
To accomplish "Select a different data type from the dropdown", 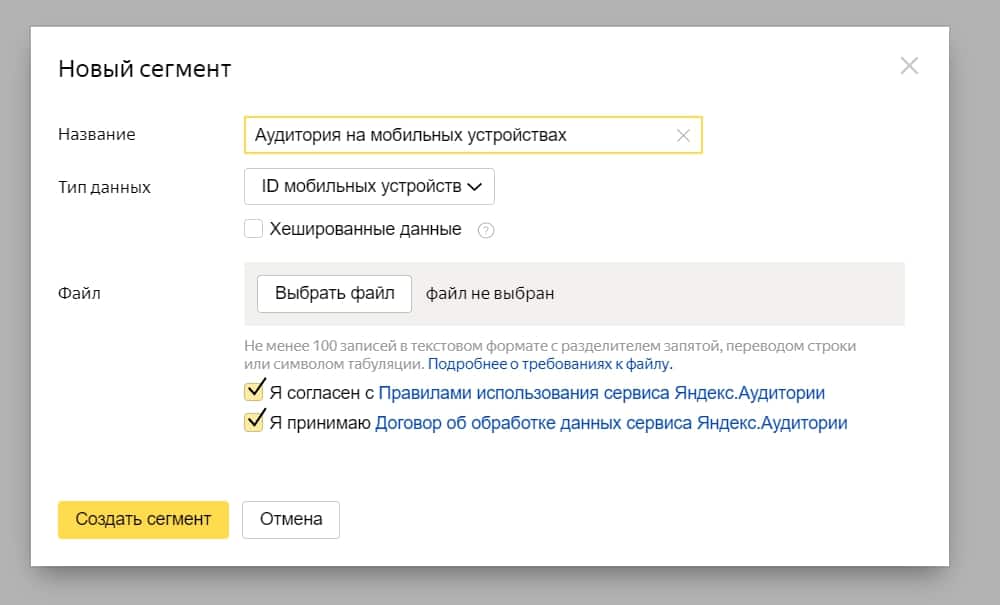I will pyautogui.click(x=368, y=186).
